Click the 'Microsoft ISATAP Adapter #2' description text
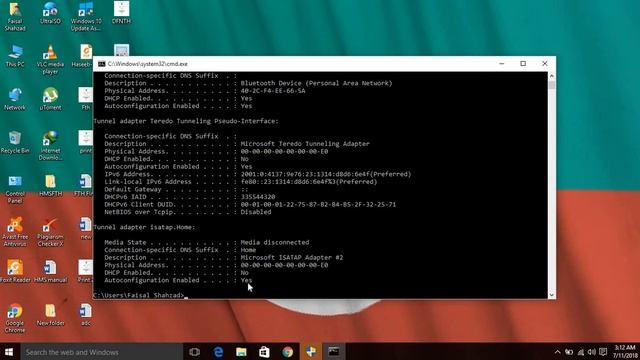Screen dimensions: 640x360 point(291,258)
